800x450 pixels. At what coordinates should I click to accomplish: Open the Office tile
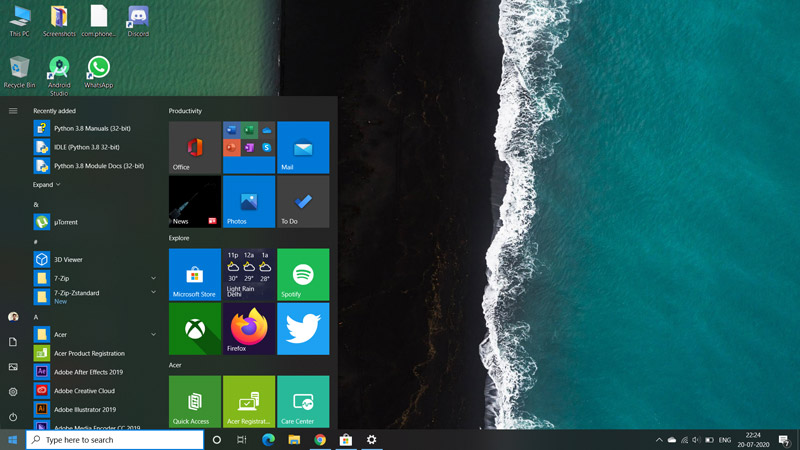[195, 147]
